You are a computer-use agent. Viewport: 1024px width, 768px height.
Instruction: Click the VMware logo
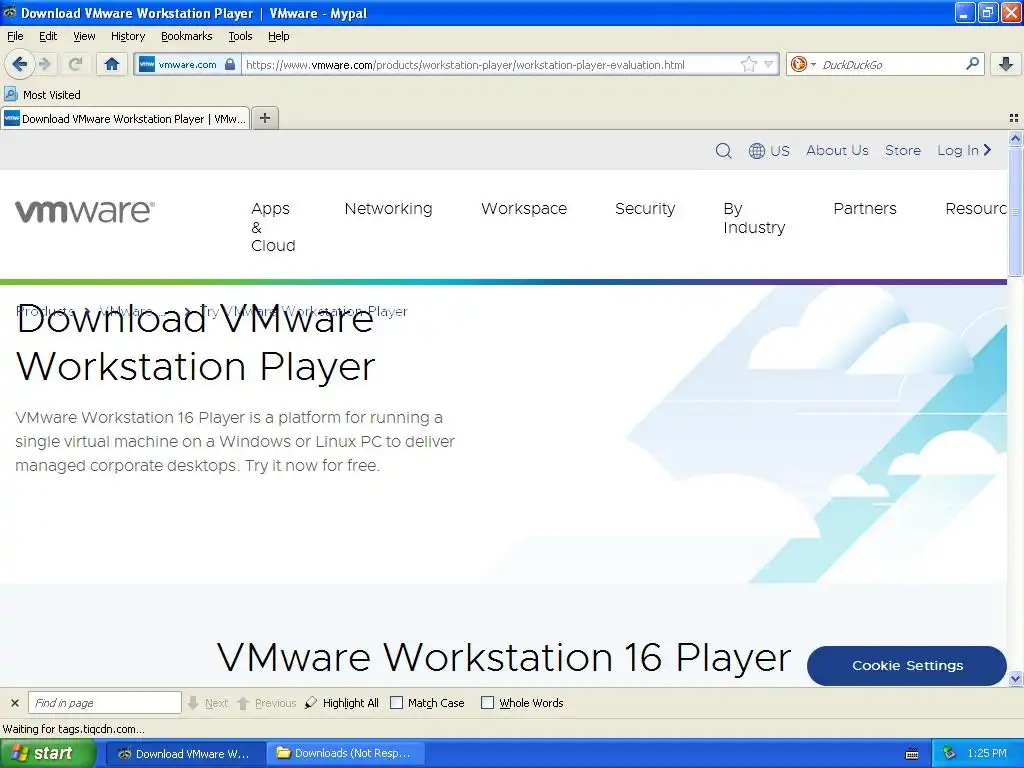85,211
